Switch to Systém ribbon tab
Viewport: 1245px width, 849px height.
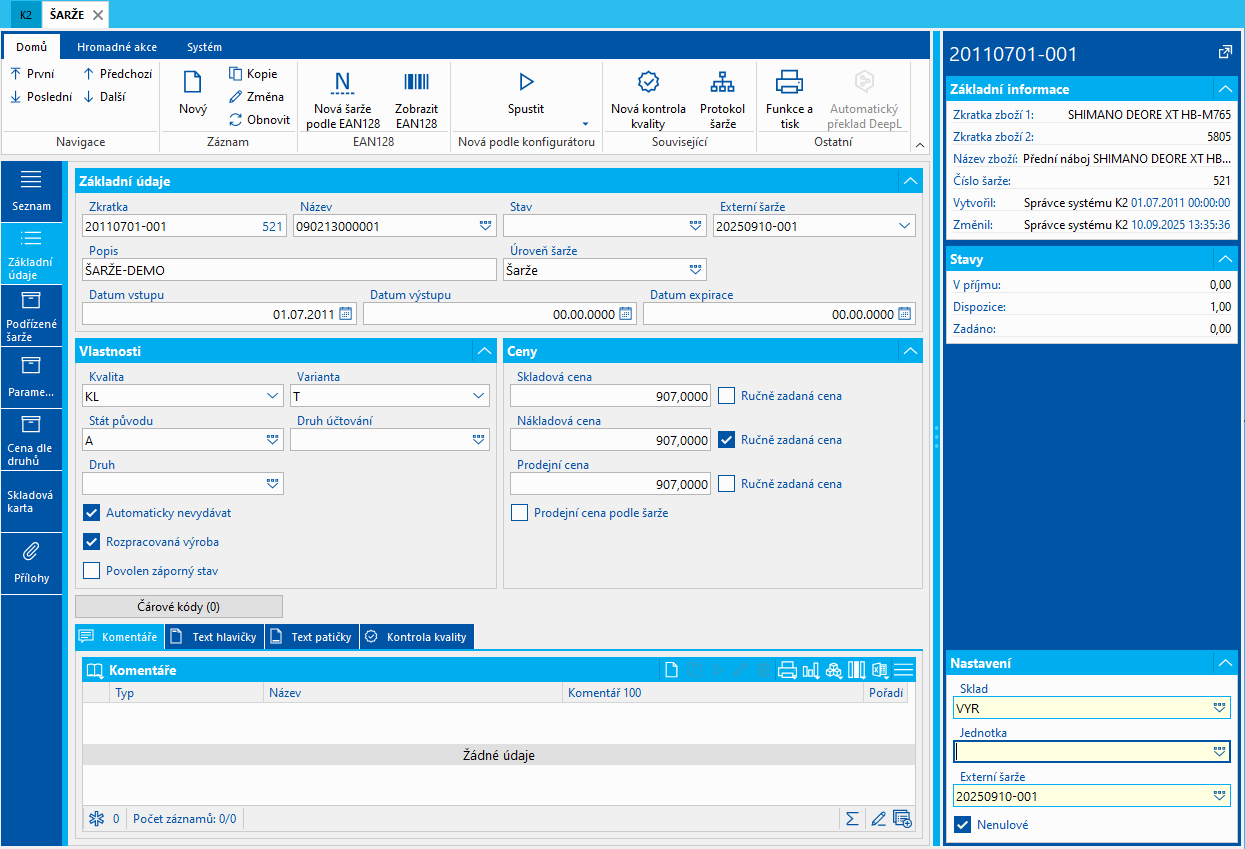coord(204,47)
